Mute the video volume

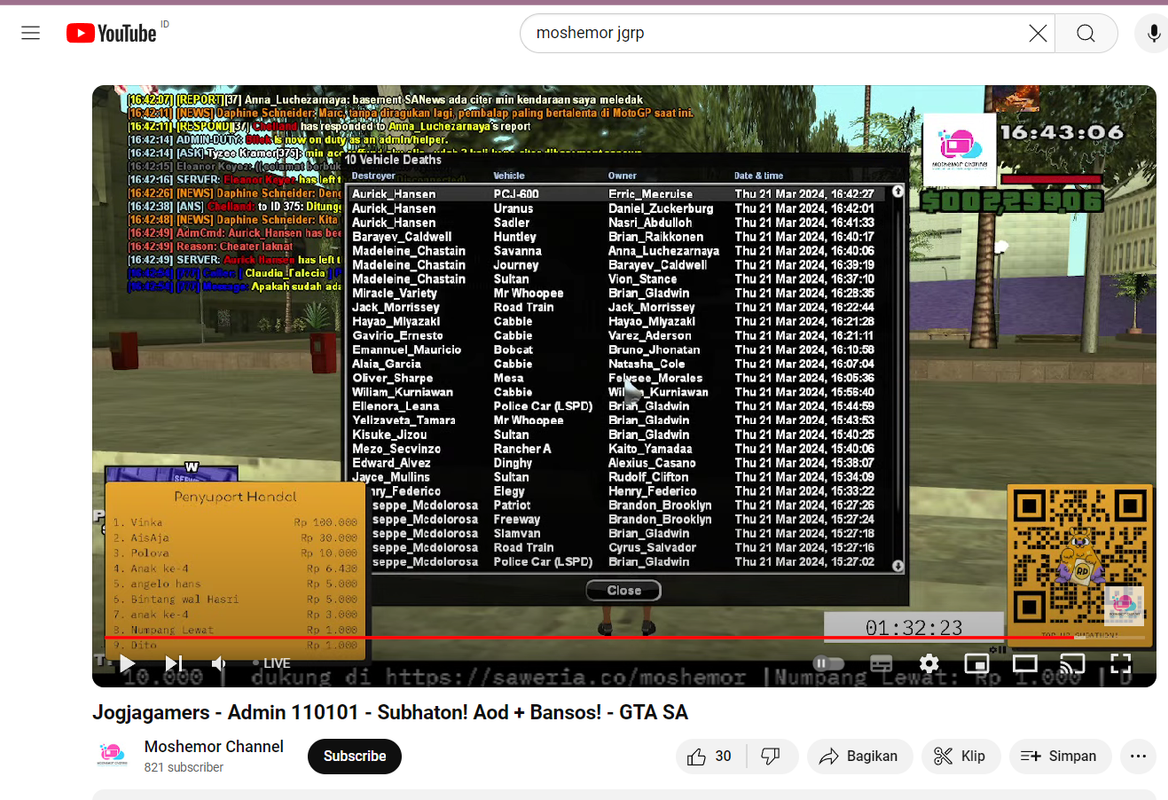218,663
